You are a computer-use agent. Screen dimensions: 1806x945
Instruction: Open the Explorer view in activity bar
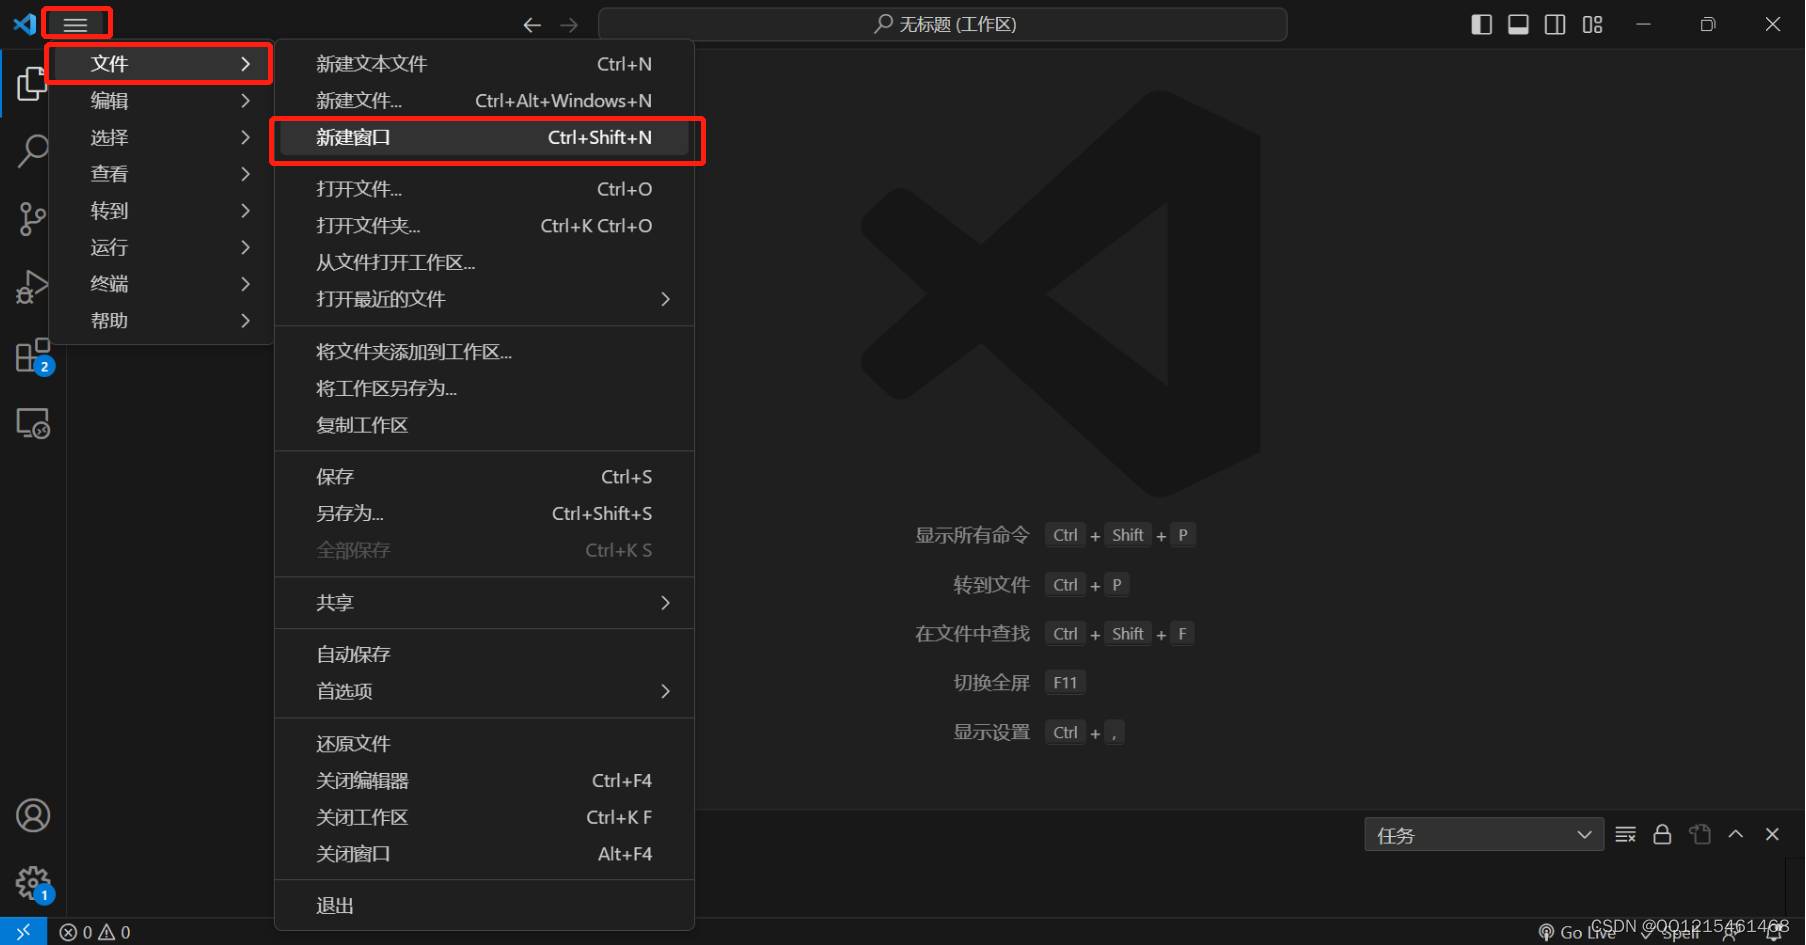[x=32, y=84]
